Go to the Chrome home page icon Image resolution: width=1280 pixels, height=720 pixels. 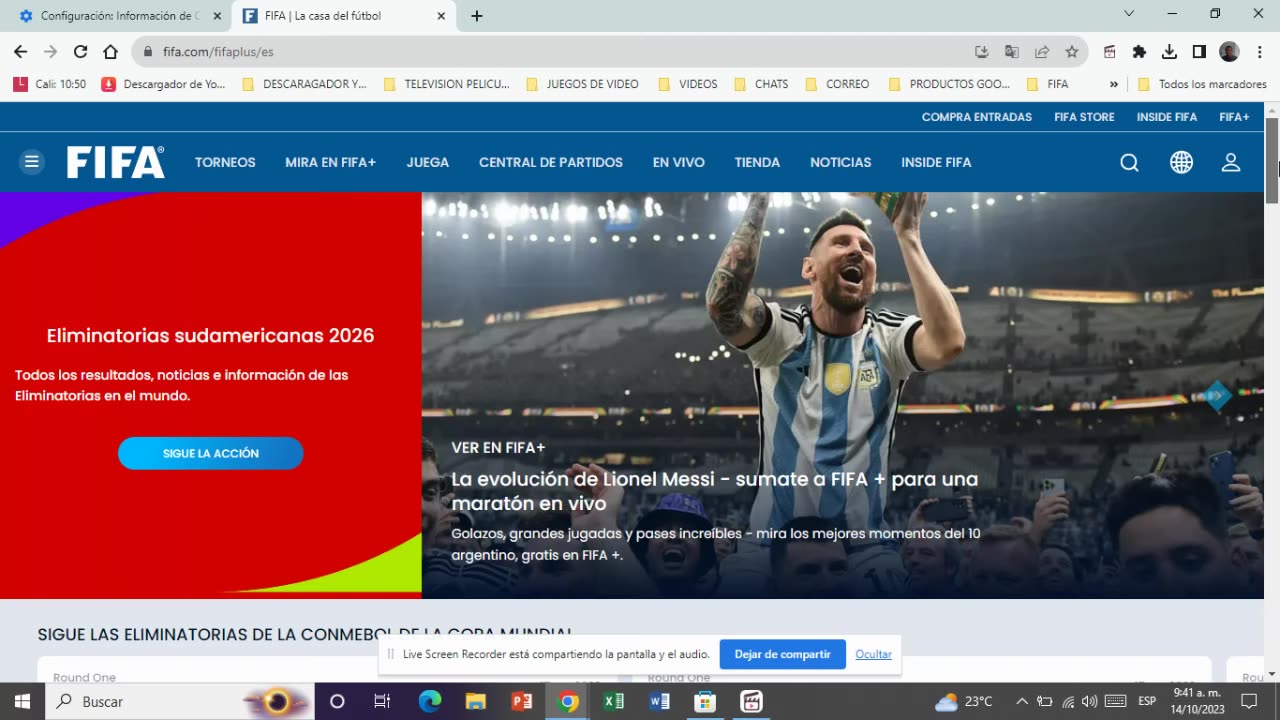(110, 52)
